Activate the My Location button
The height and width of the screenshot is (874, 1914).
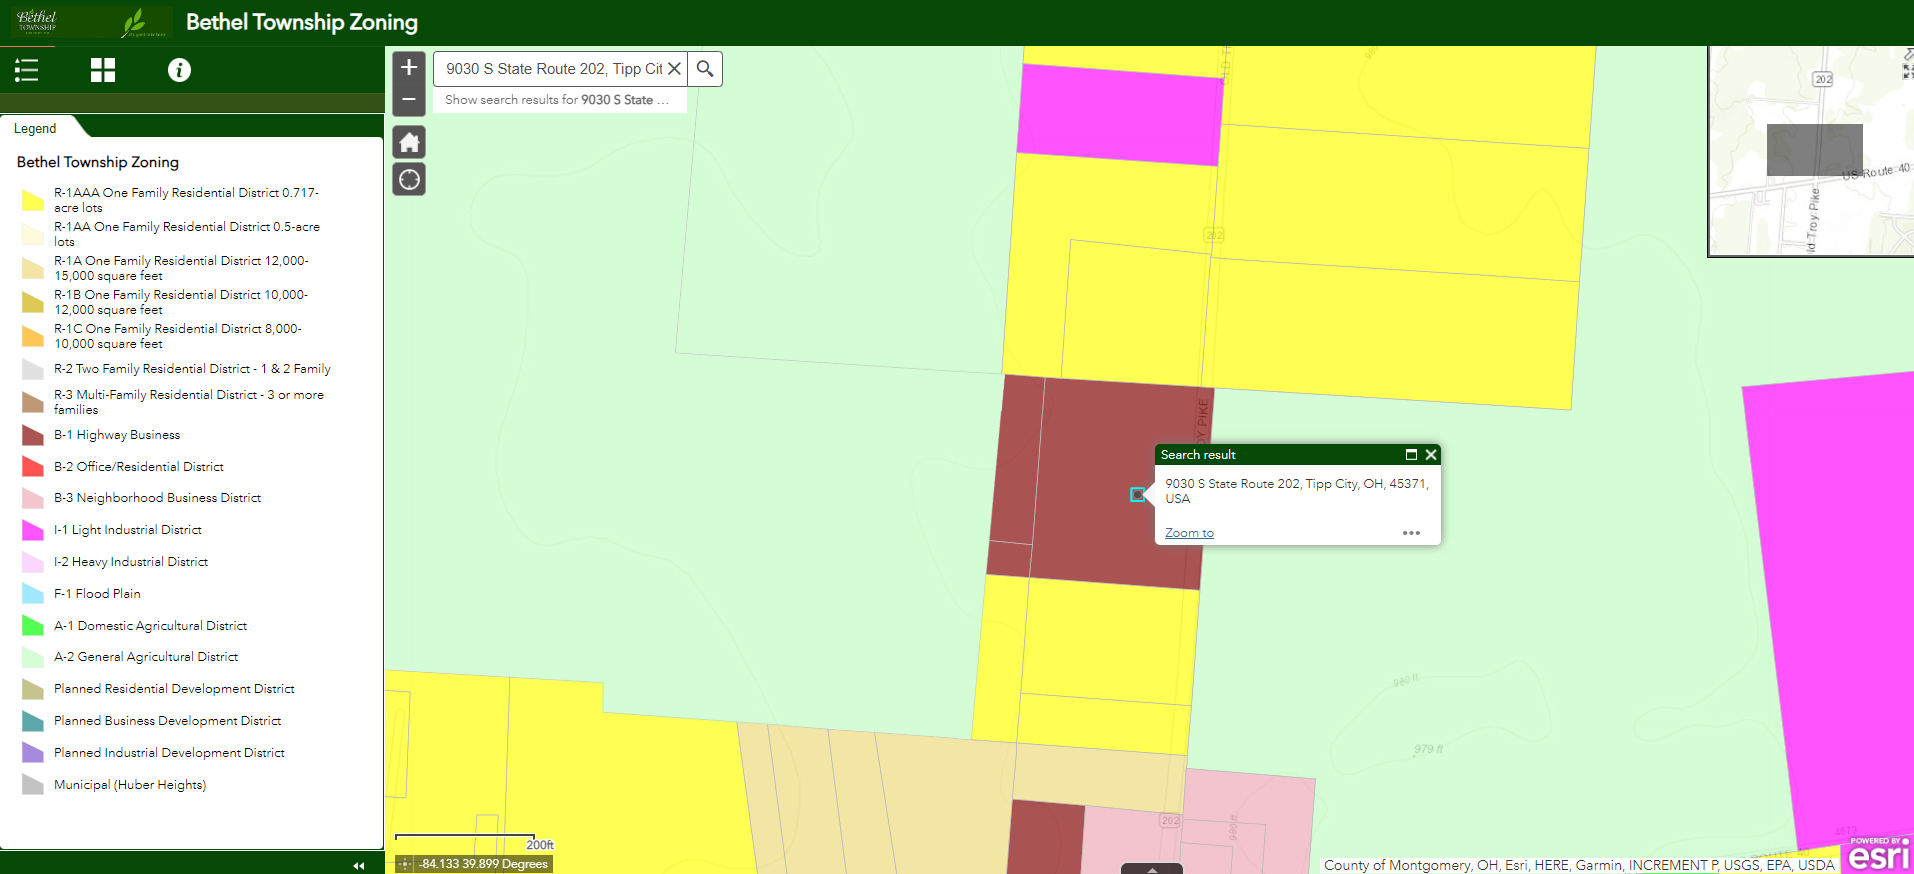[x=409, y=180]
